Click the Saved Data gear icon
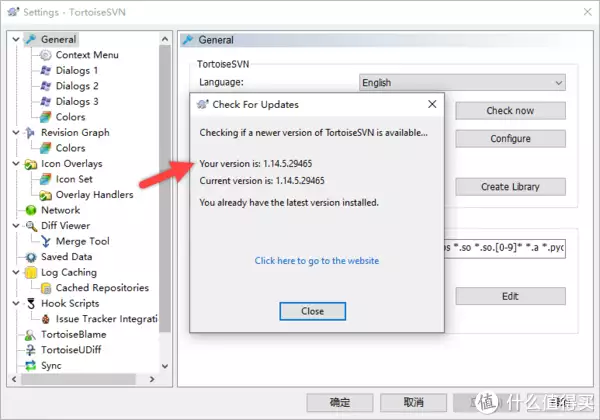The height and width of the screenshot is (420, 600). coord(31,257)
